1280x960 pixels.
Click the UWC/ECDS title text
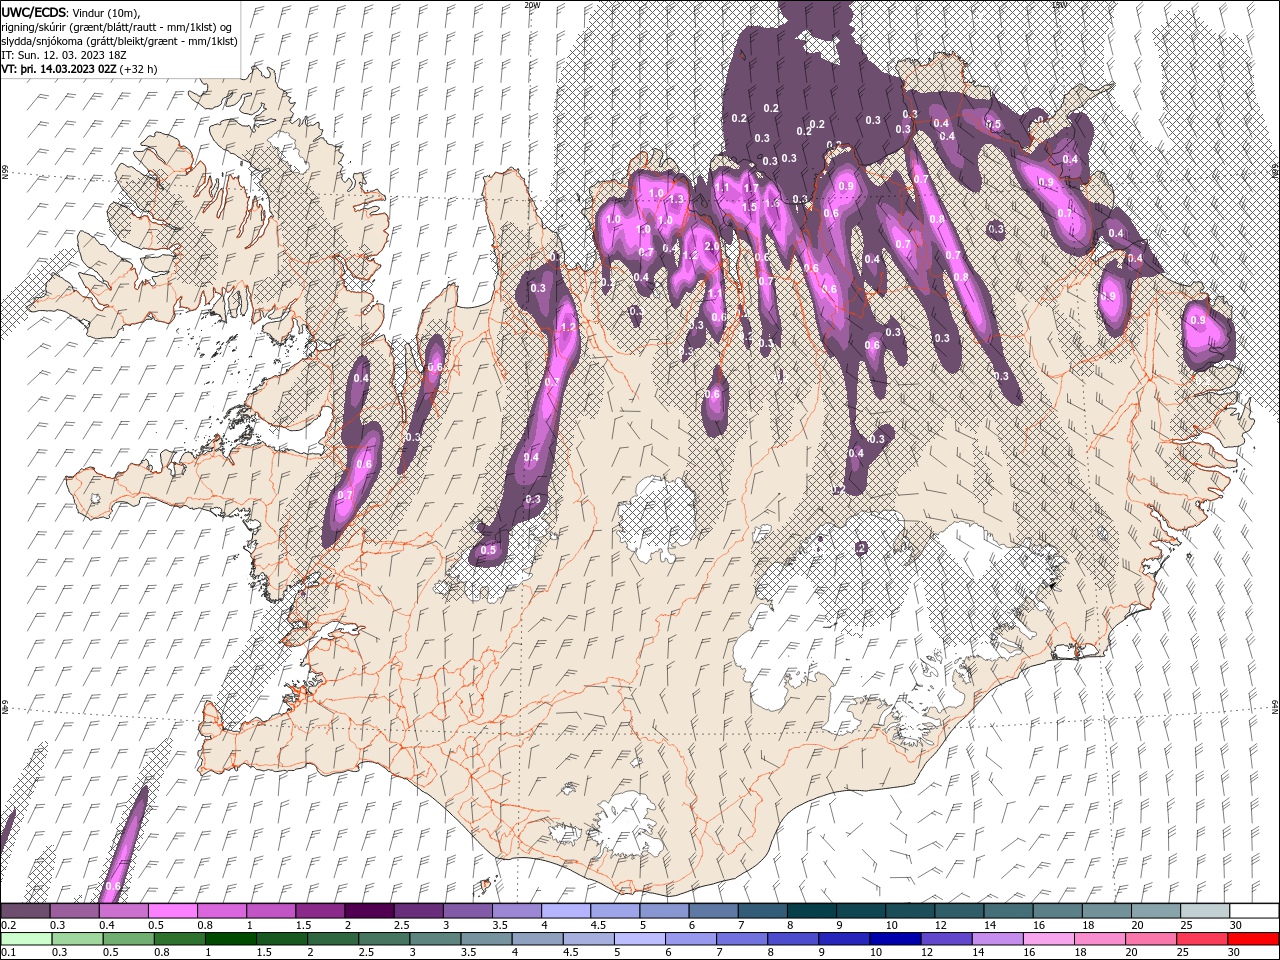(34, 11)
